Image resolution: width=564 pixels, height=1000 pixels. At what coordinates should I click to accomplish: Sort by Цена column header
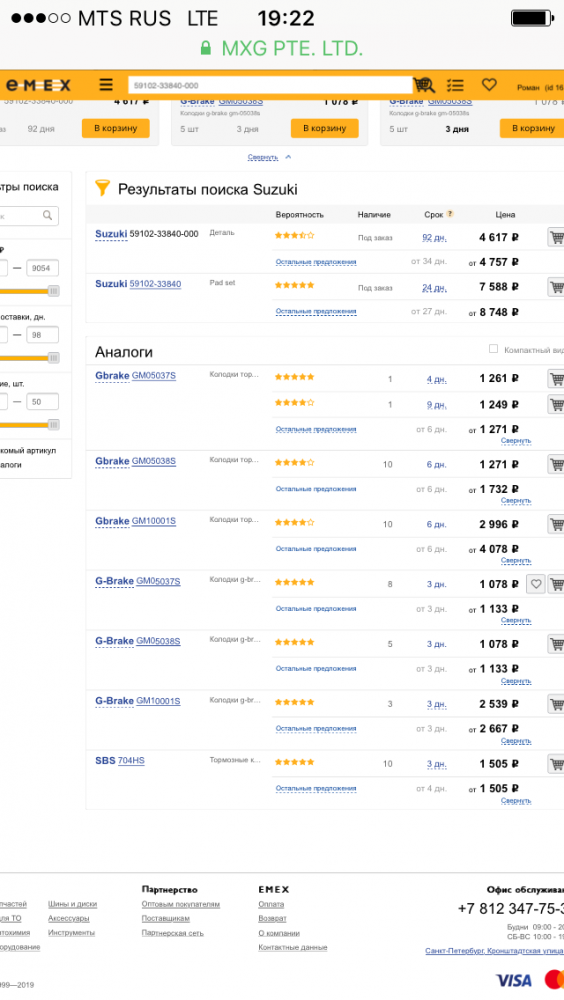point(505,215)
